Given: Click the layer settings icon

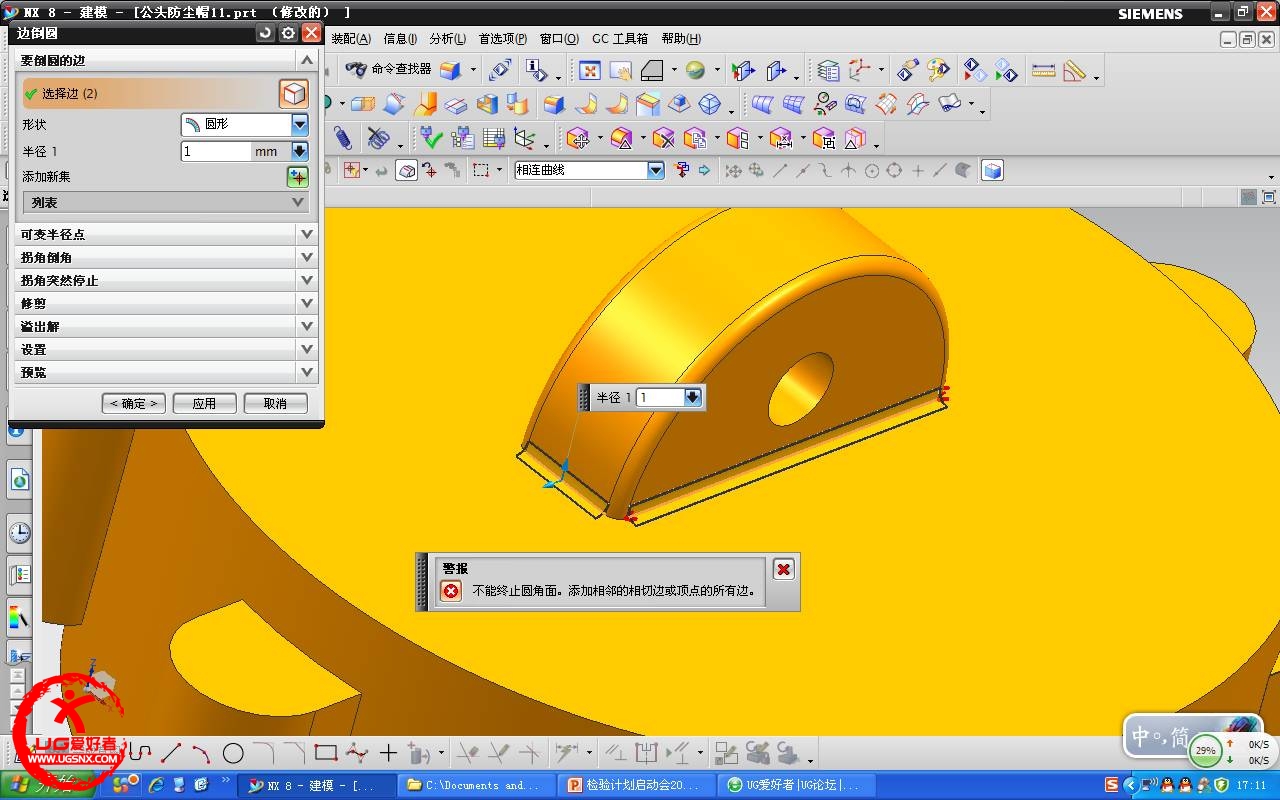Looking at the screenshot, I should coord(828,70).
